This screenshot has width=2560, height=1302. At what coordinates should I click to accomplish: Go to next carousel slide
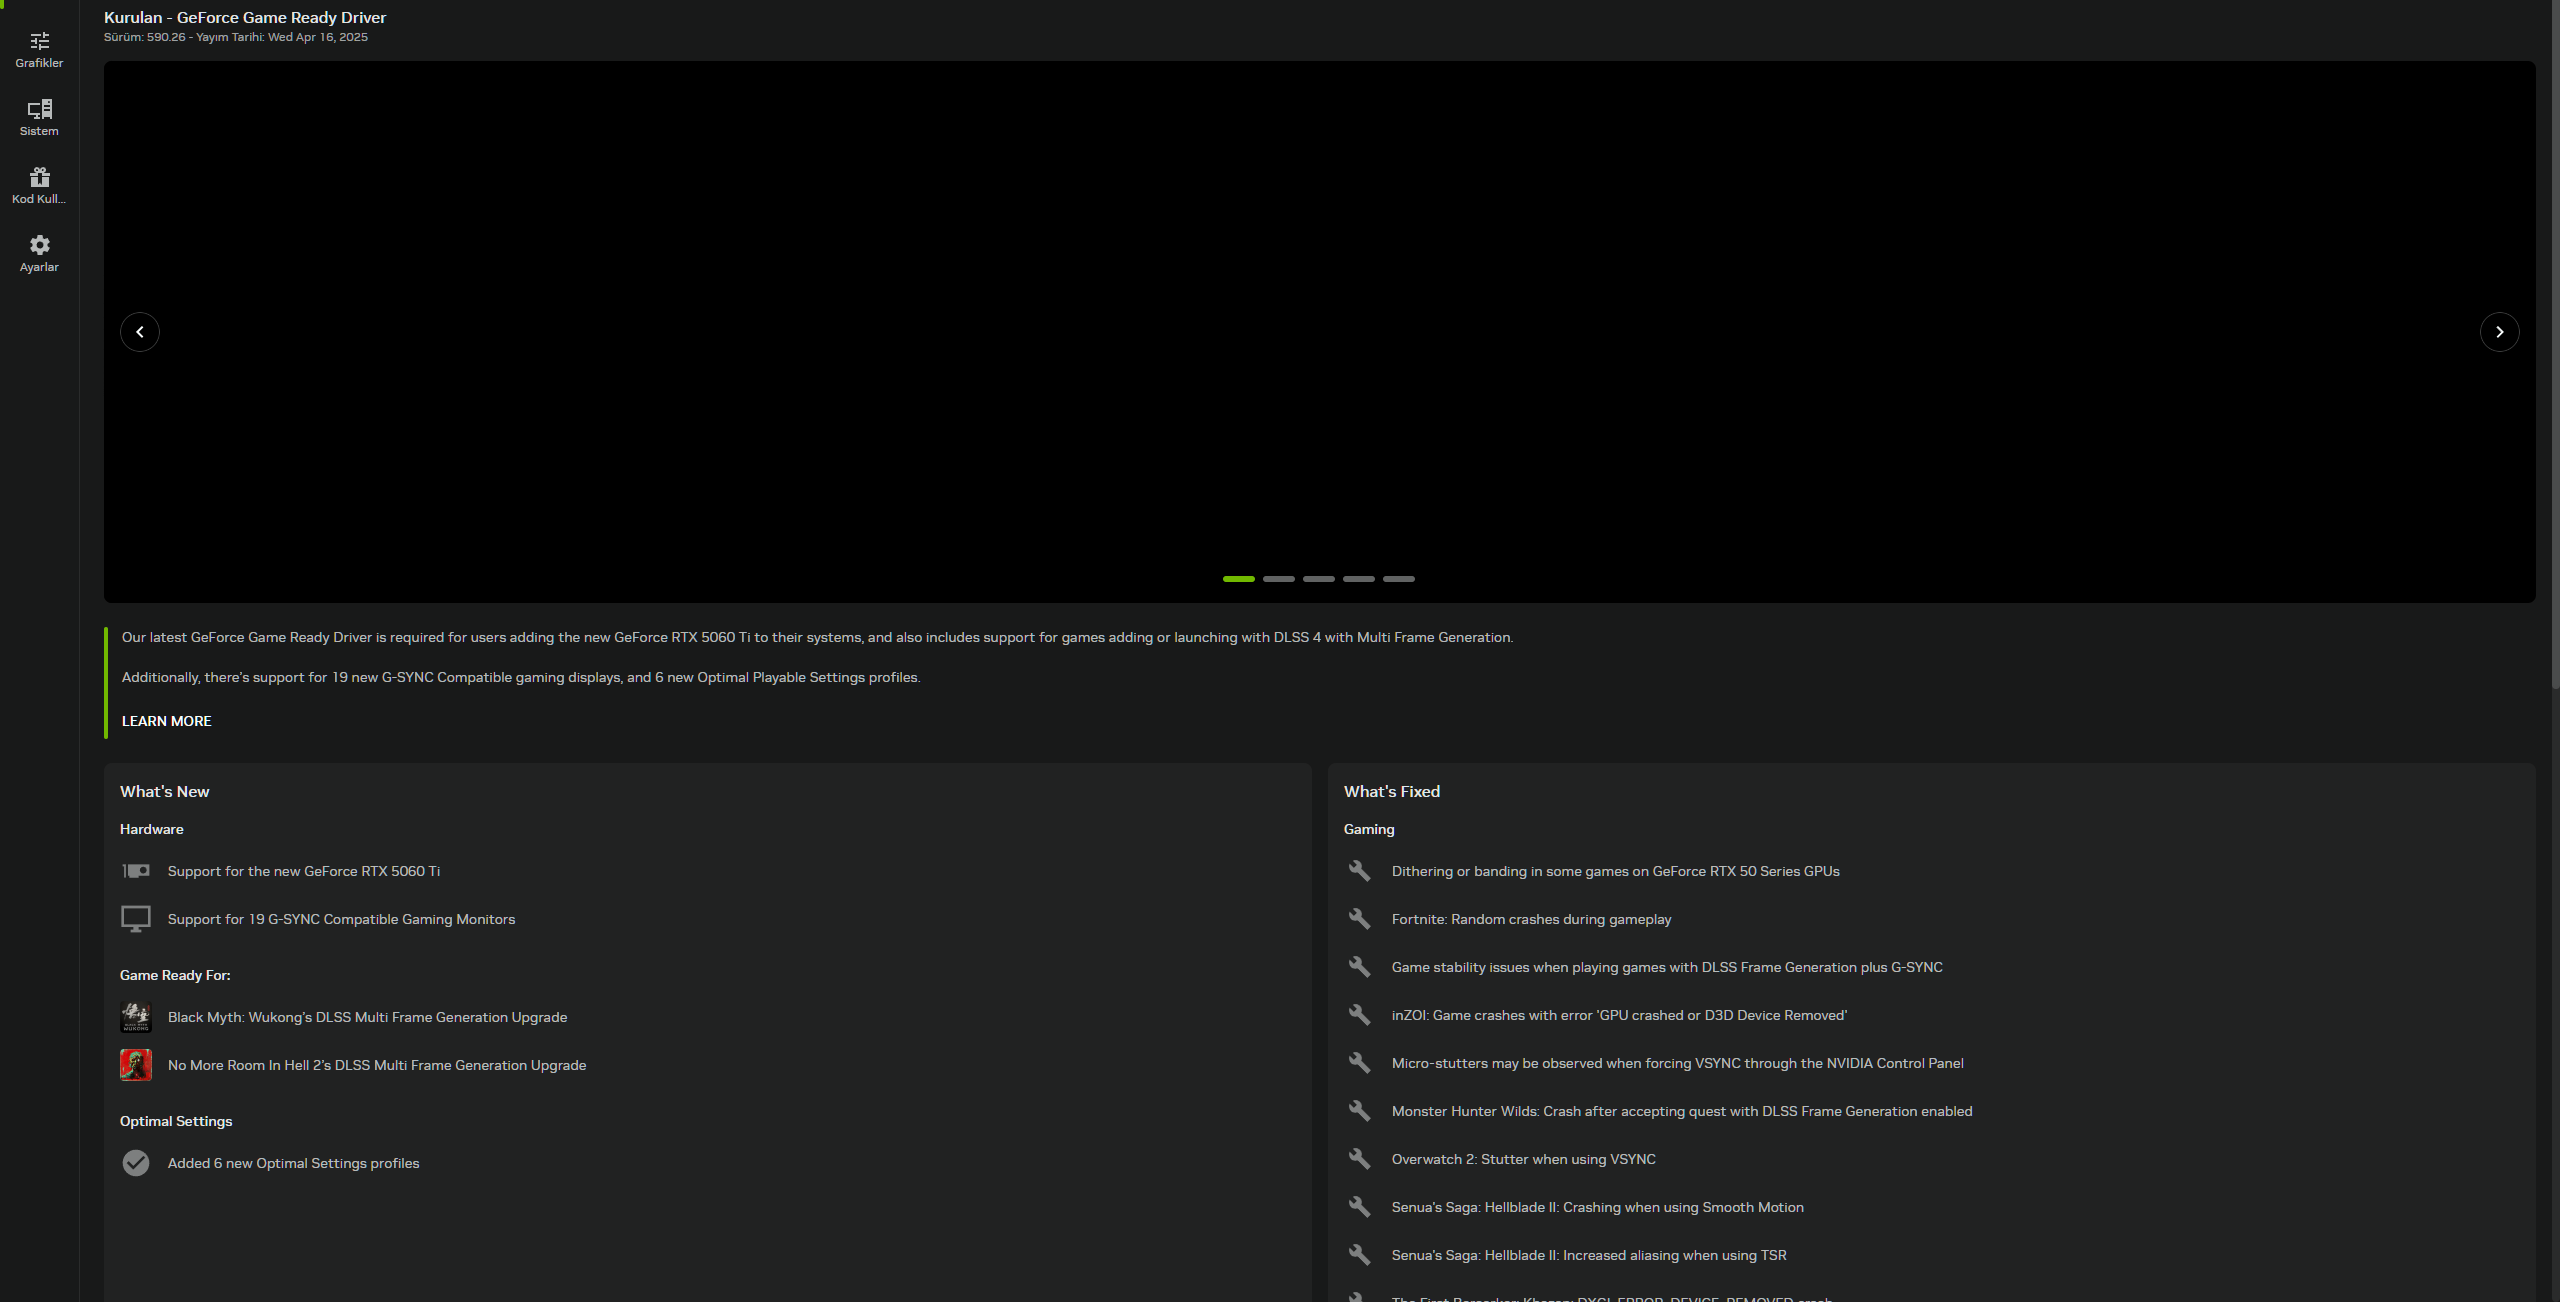[x=2499, y=332]
